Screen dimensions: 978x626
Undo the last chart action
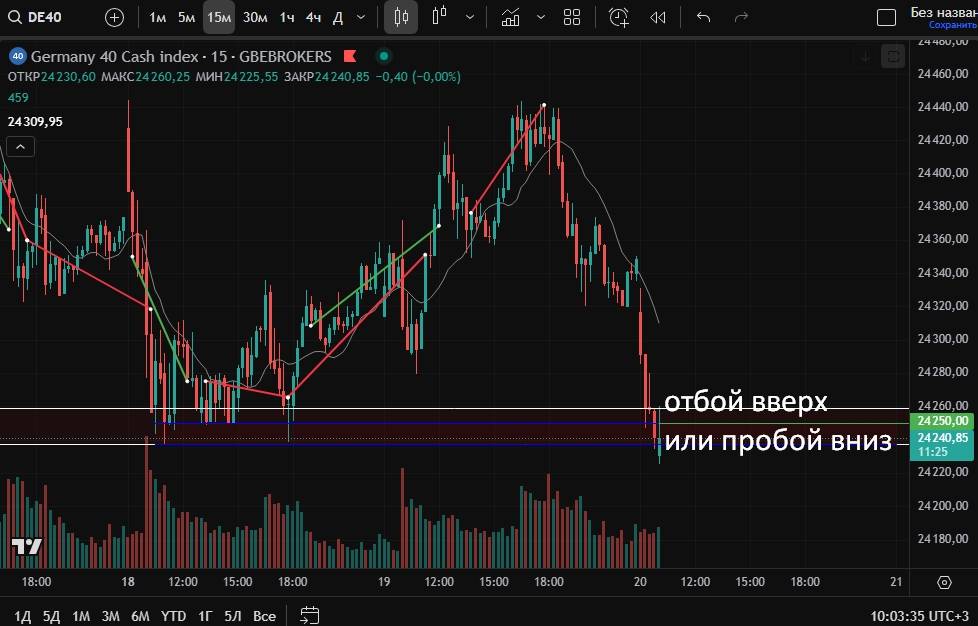click(x=703, y=17)
